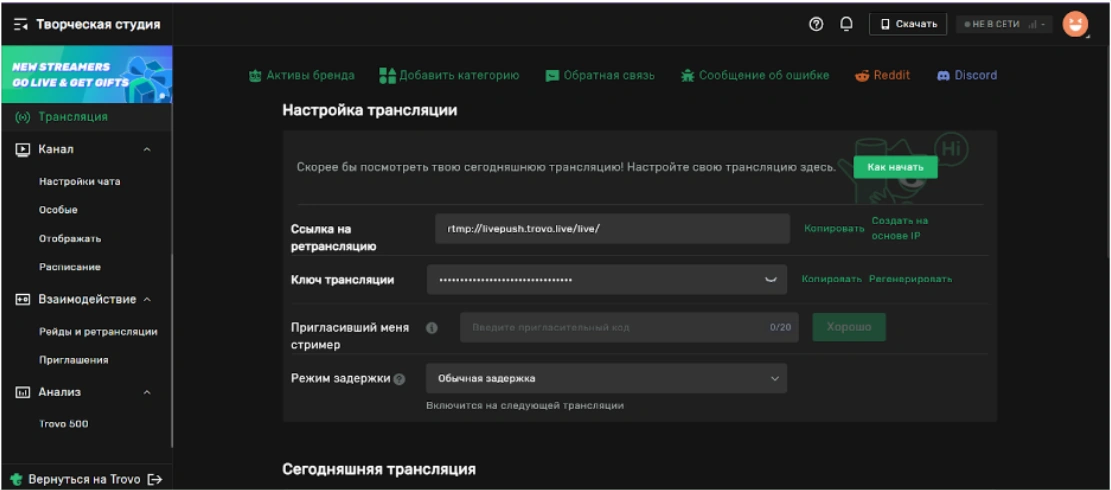
Task: Collapse the Канал section chevron
Action: 147,149
